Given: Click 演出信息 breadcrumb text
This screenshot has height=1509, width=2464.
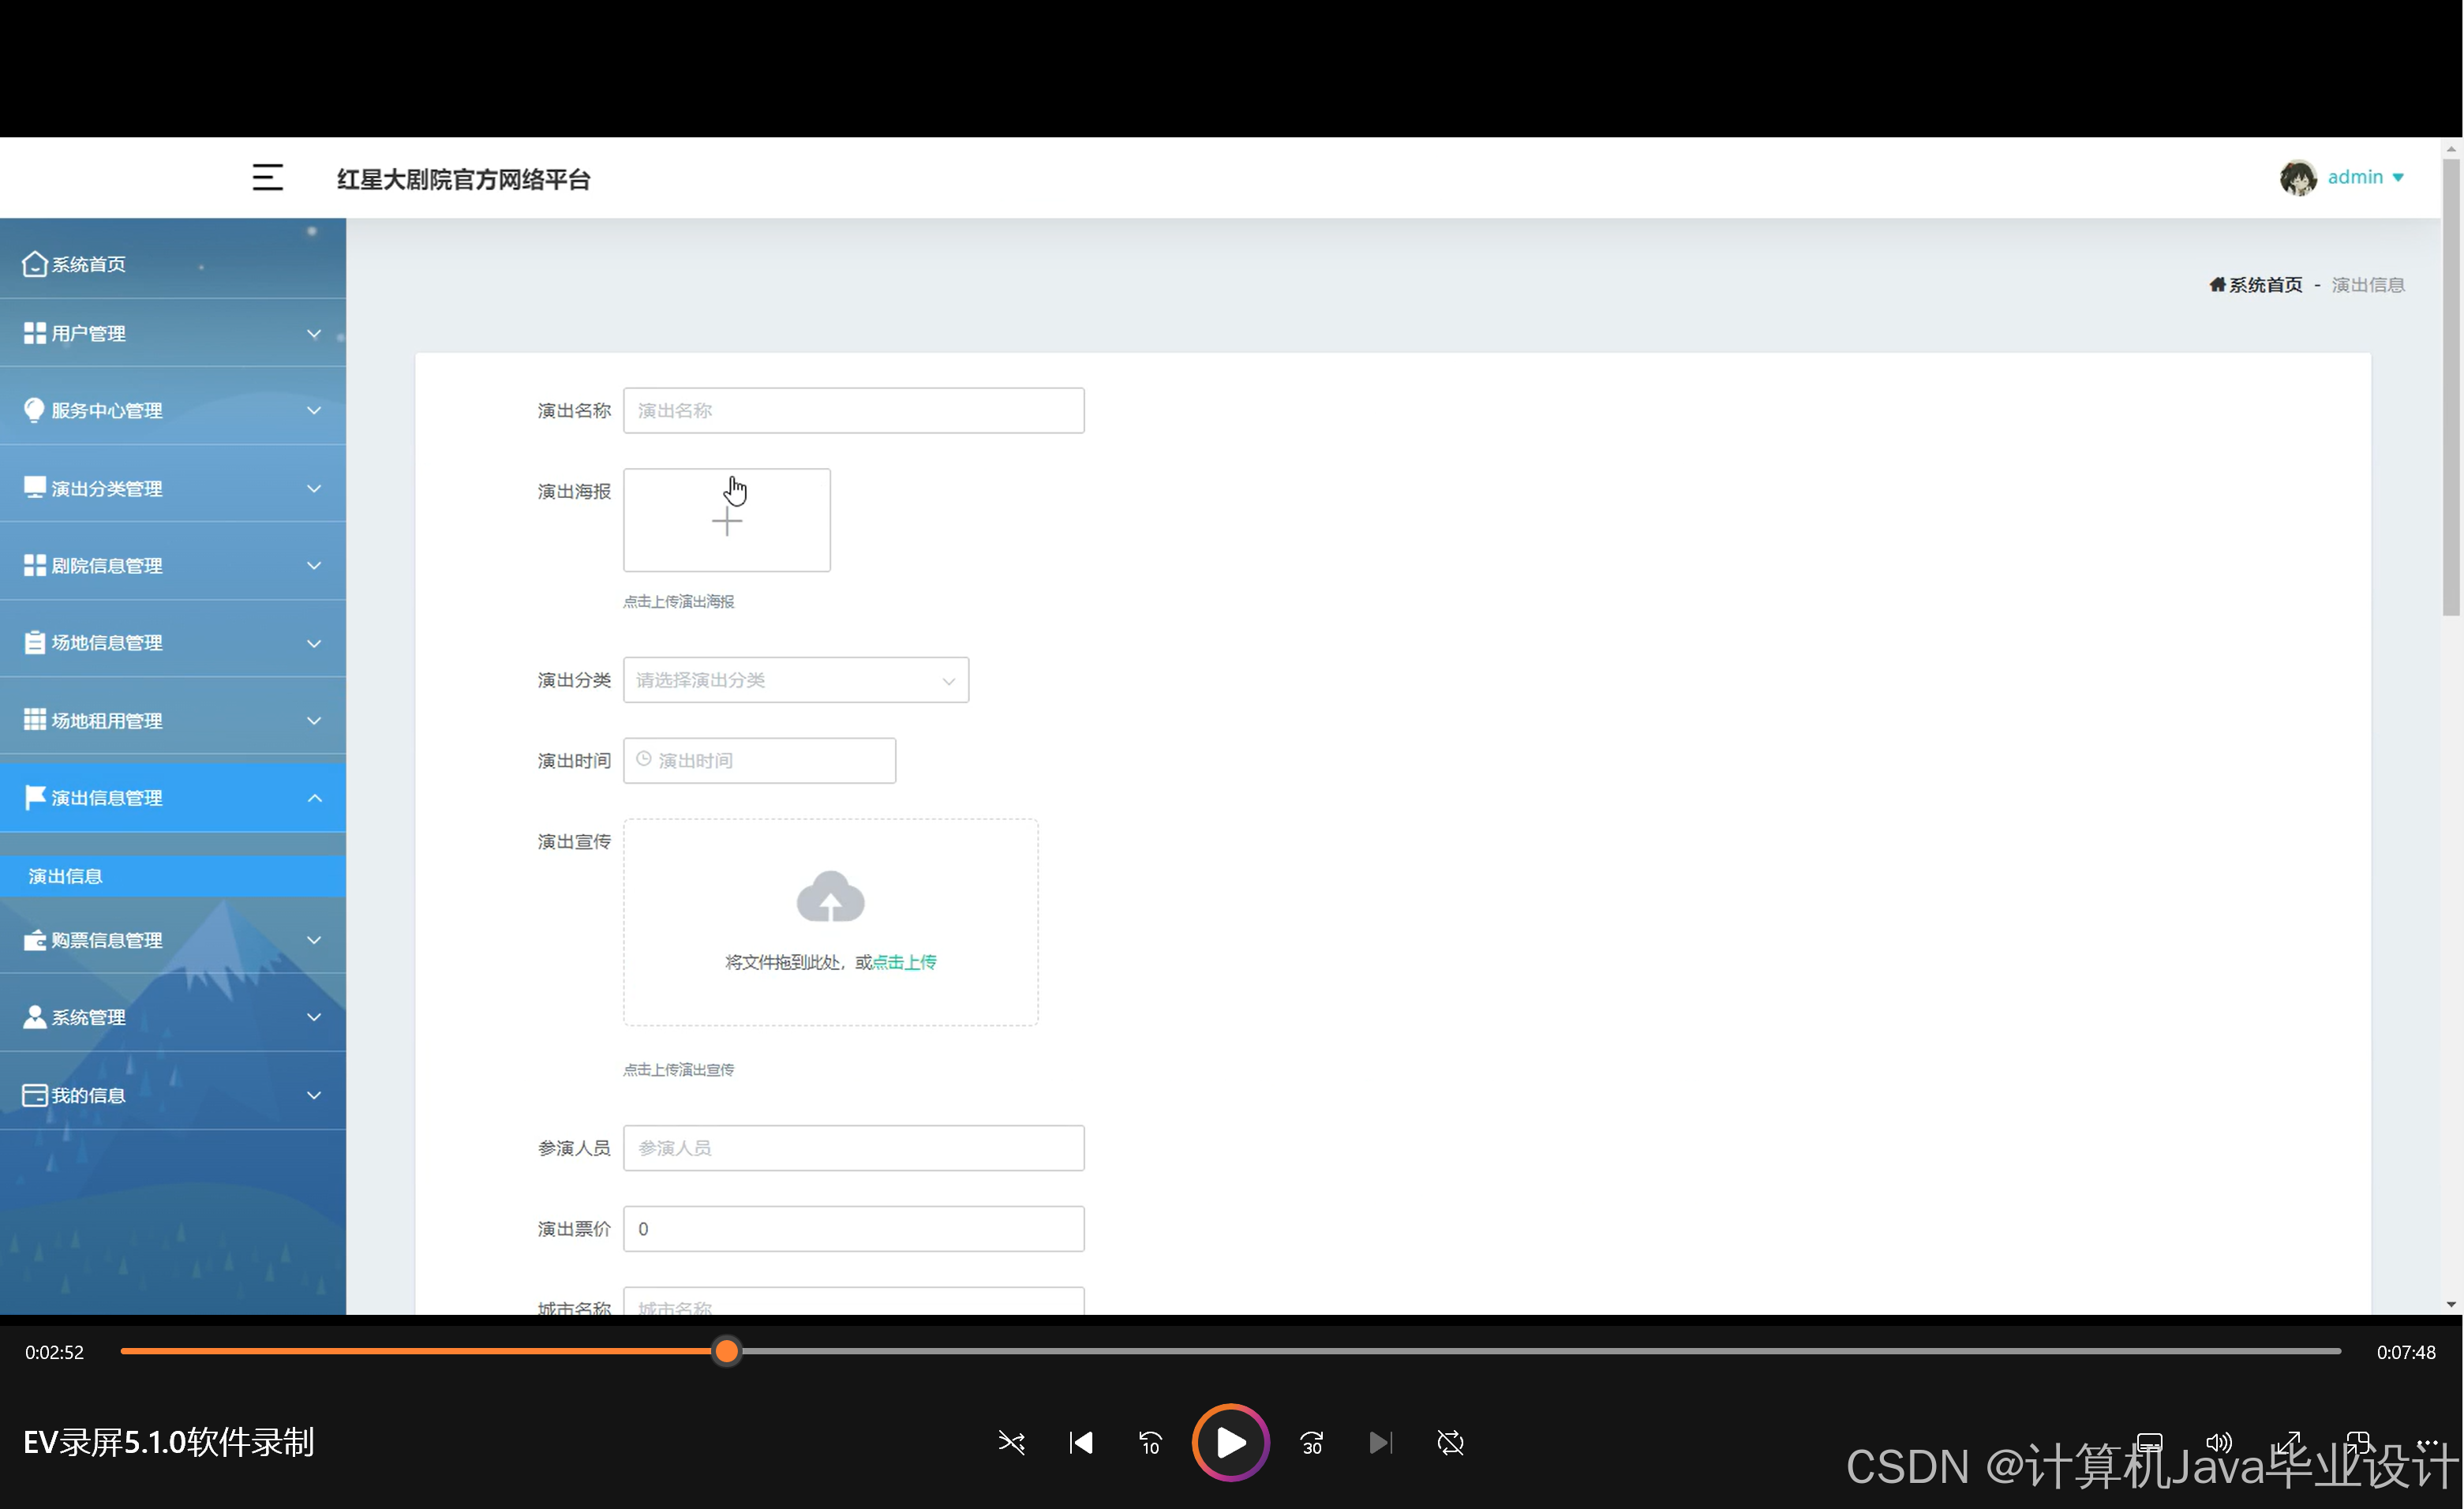Looking at the screenshot, I should pos(2368,285).
